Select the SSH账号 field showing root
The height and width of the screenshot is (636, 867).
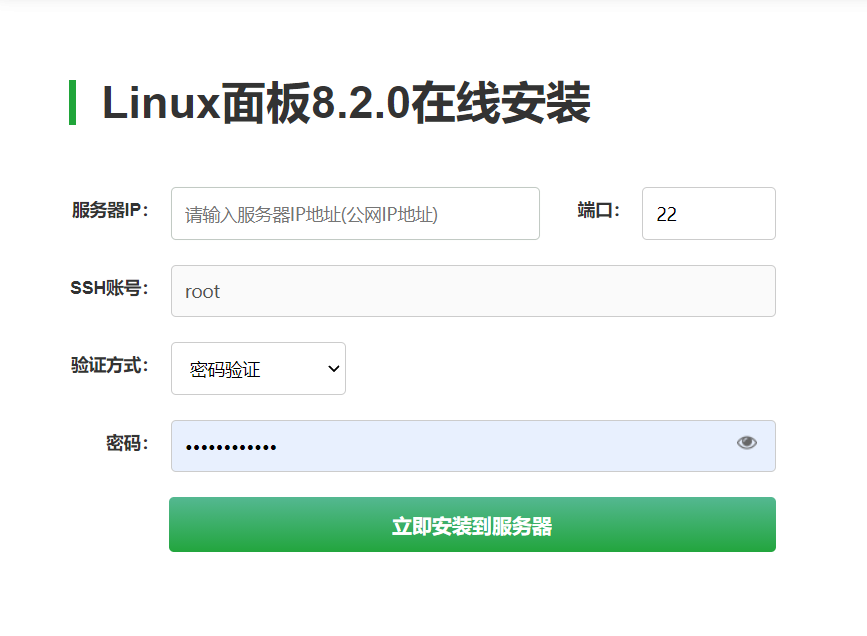[473, 291]
